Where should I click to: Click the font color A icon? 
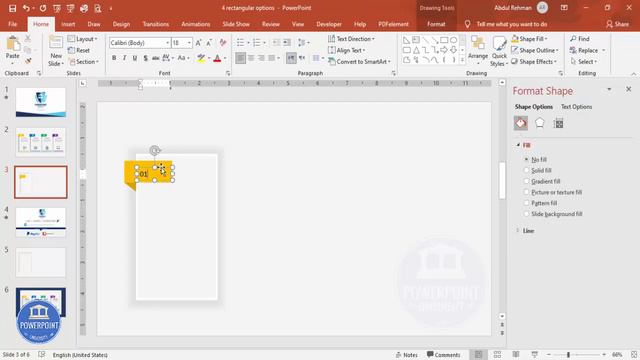point(217,58)
